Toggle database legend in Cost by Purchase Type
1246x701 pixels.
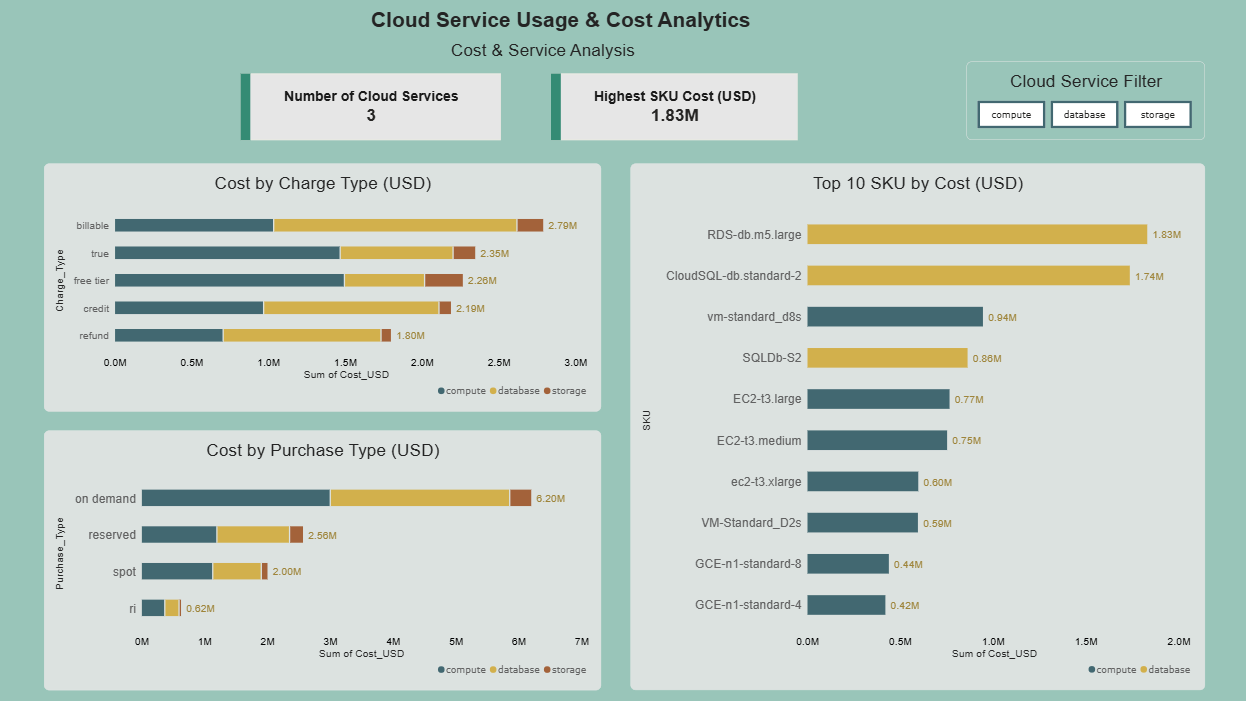tap(514, 670)
